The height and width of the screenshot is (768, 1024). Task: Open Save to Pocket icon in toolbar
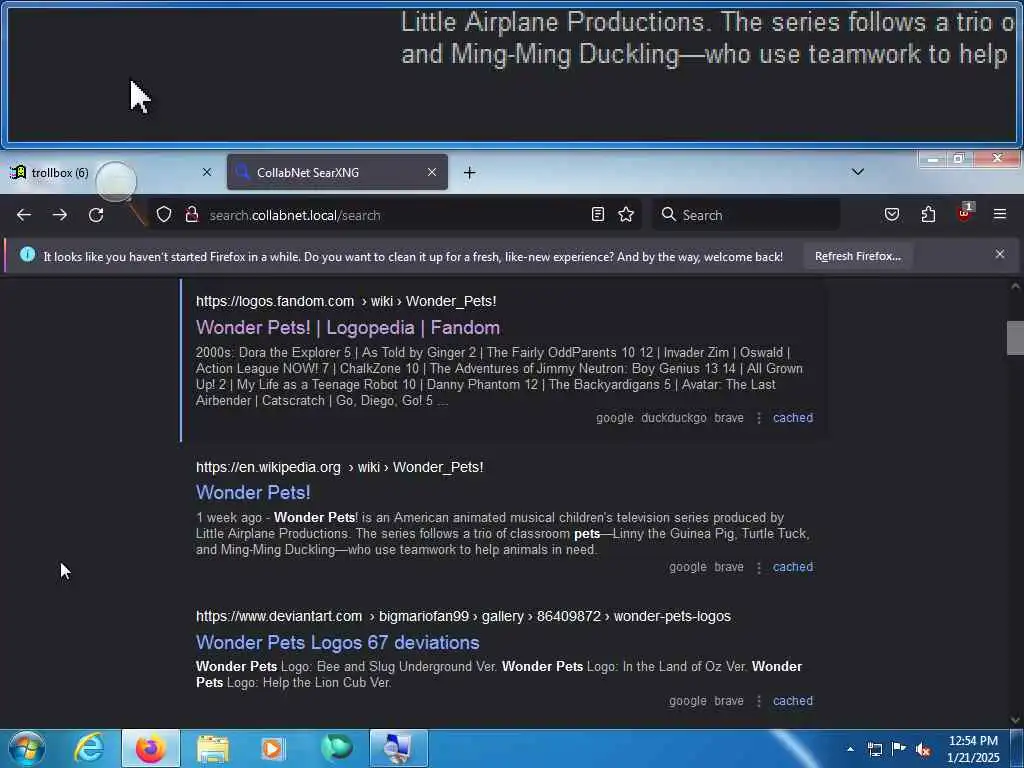[892, 214]
